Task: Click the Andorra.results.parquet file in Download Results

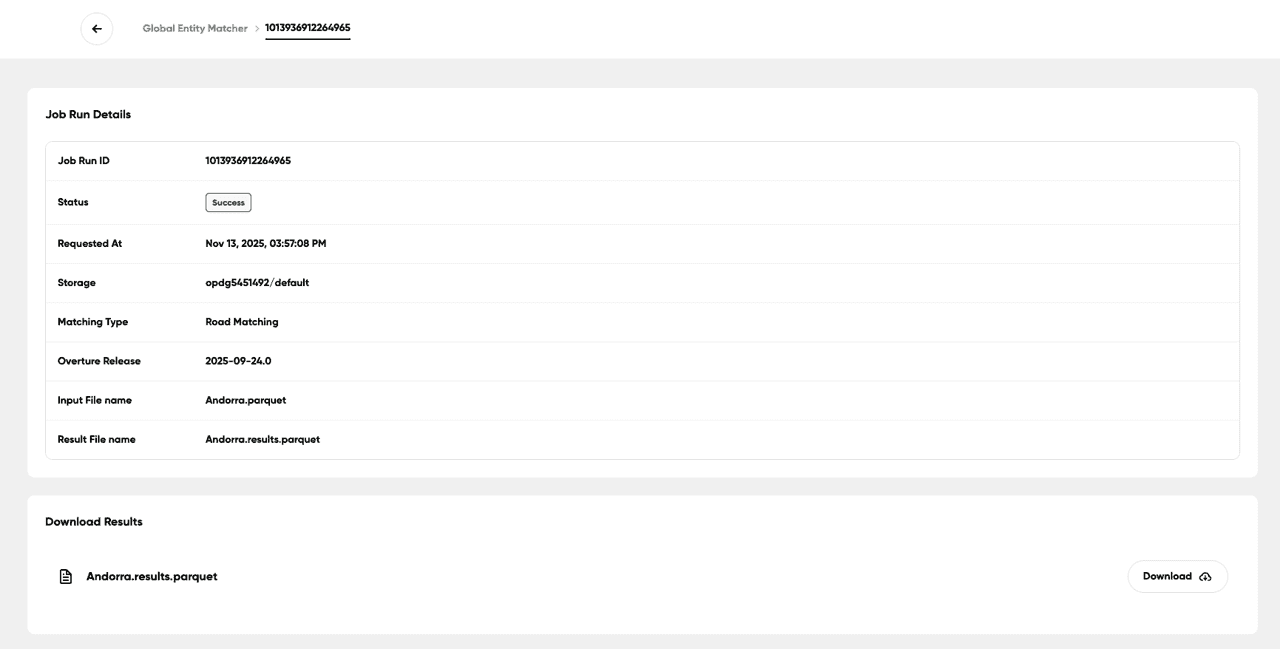Action: [152, 577]
